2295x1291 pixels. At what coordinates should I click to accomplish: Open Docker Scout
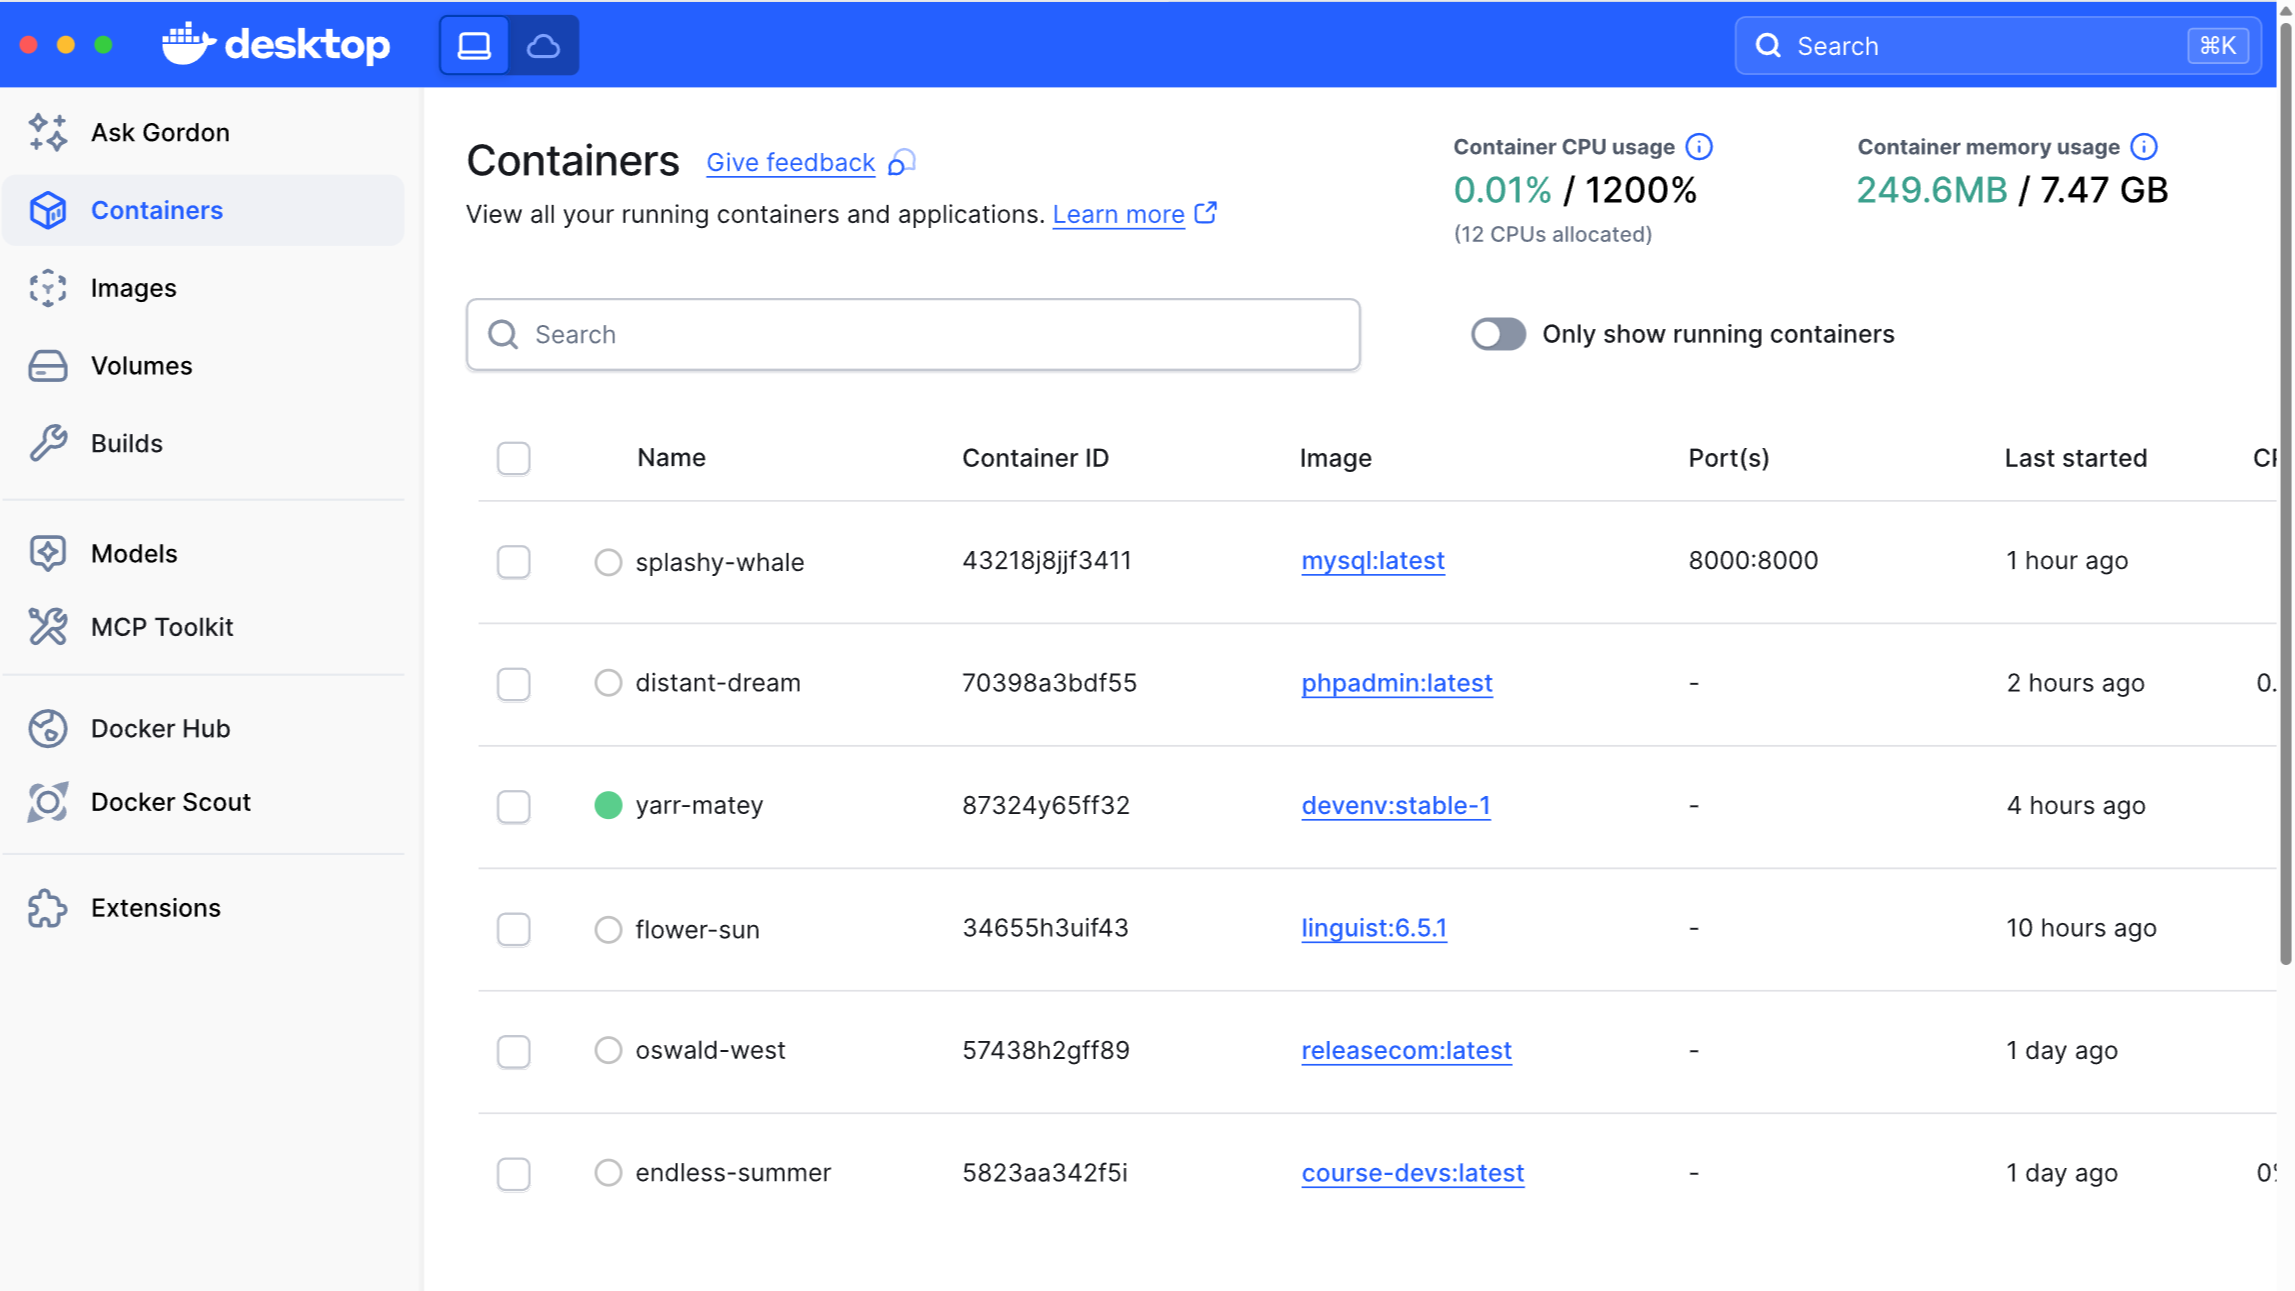point(170,801)
